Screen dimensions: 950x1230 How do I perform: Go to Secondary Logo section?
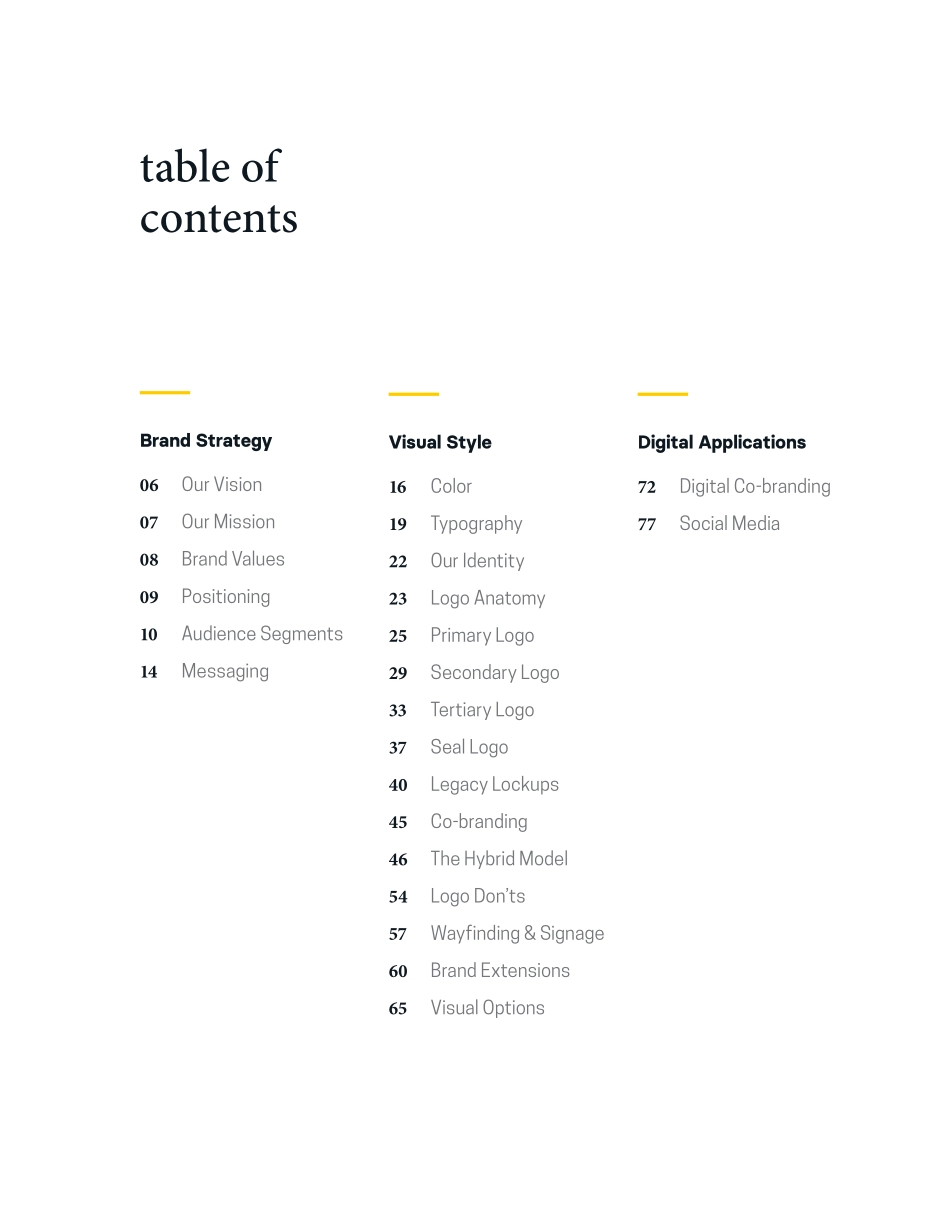tap(494, 673)
